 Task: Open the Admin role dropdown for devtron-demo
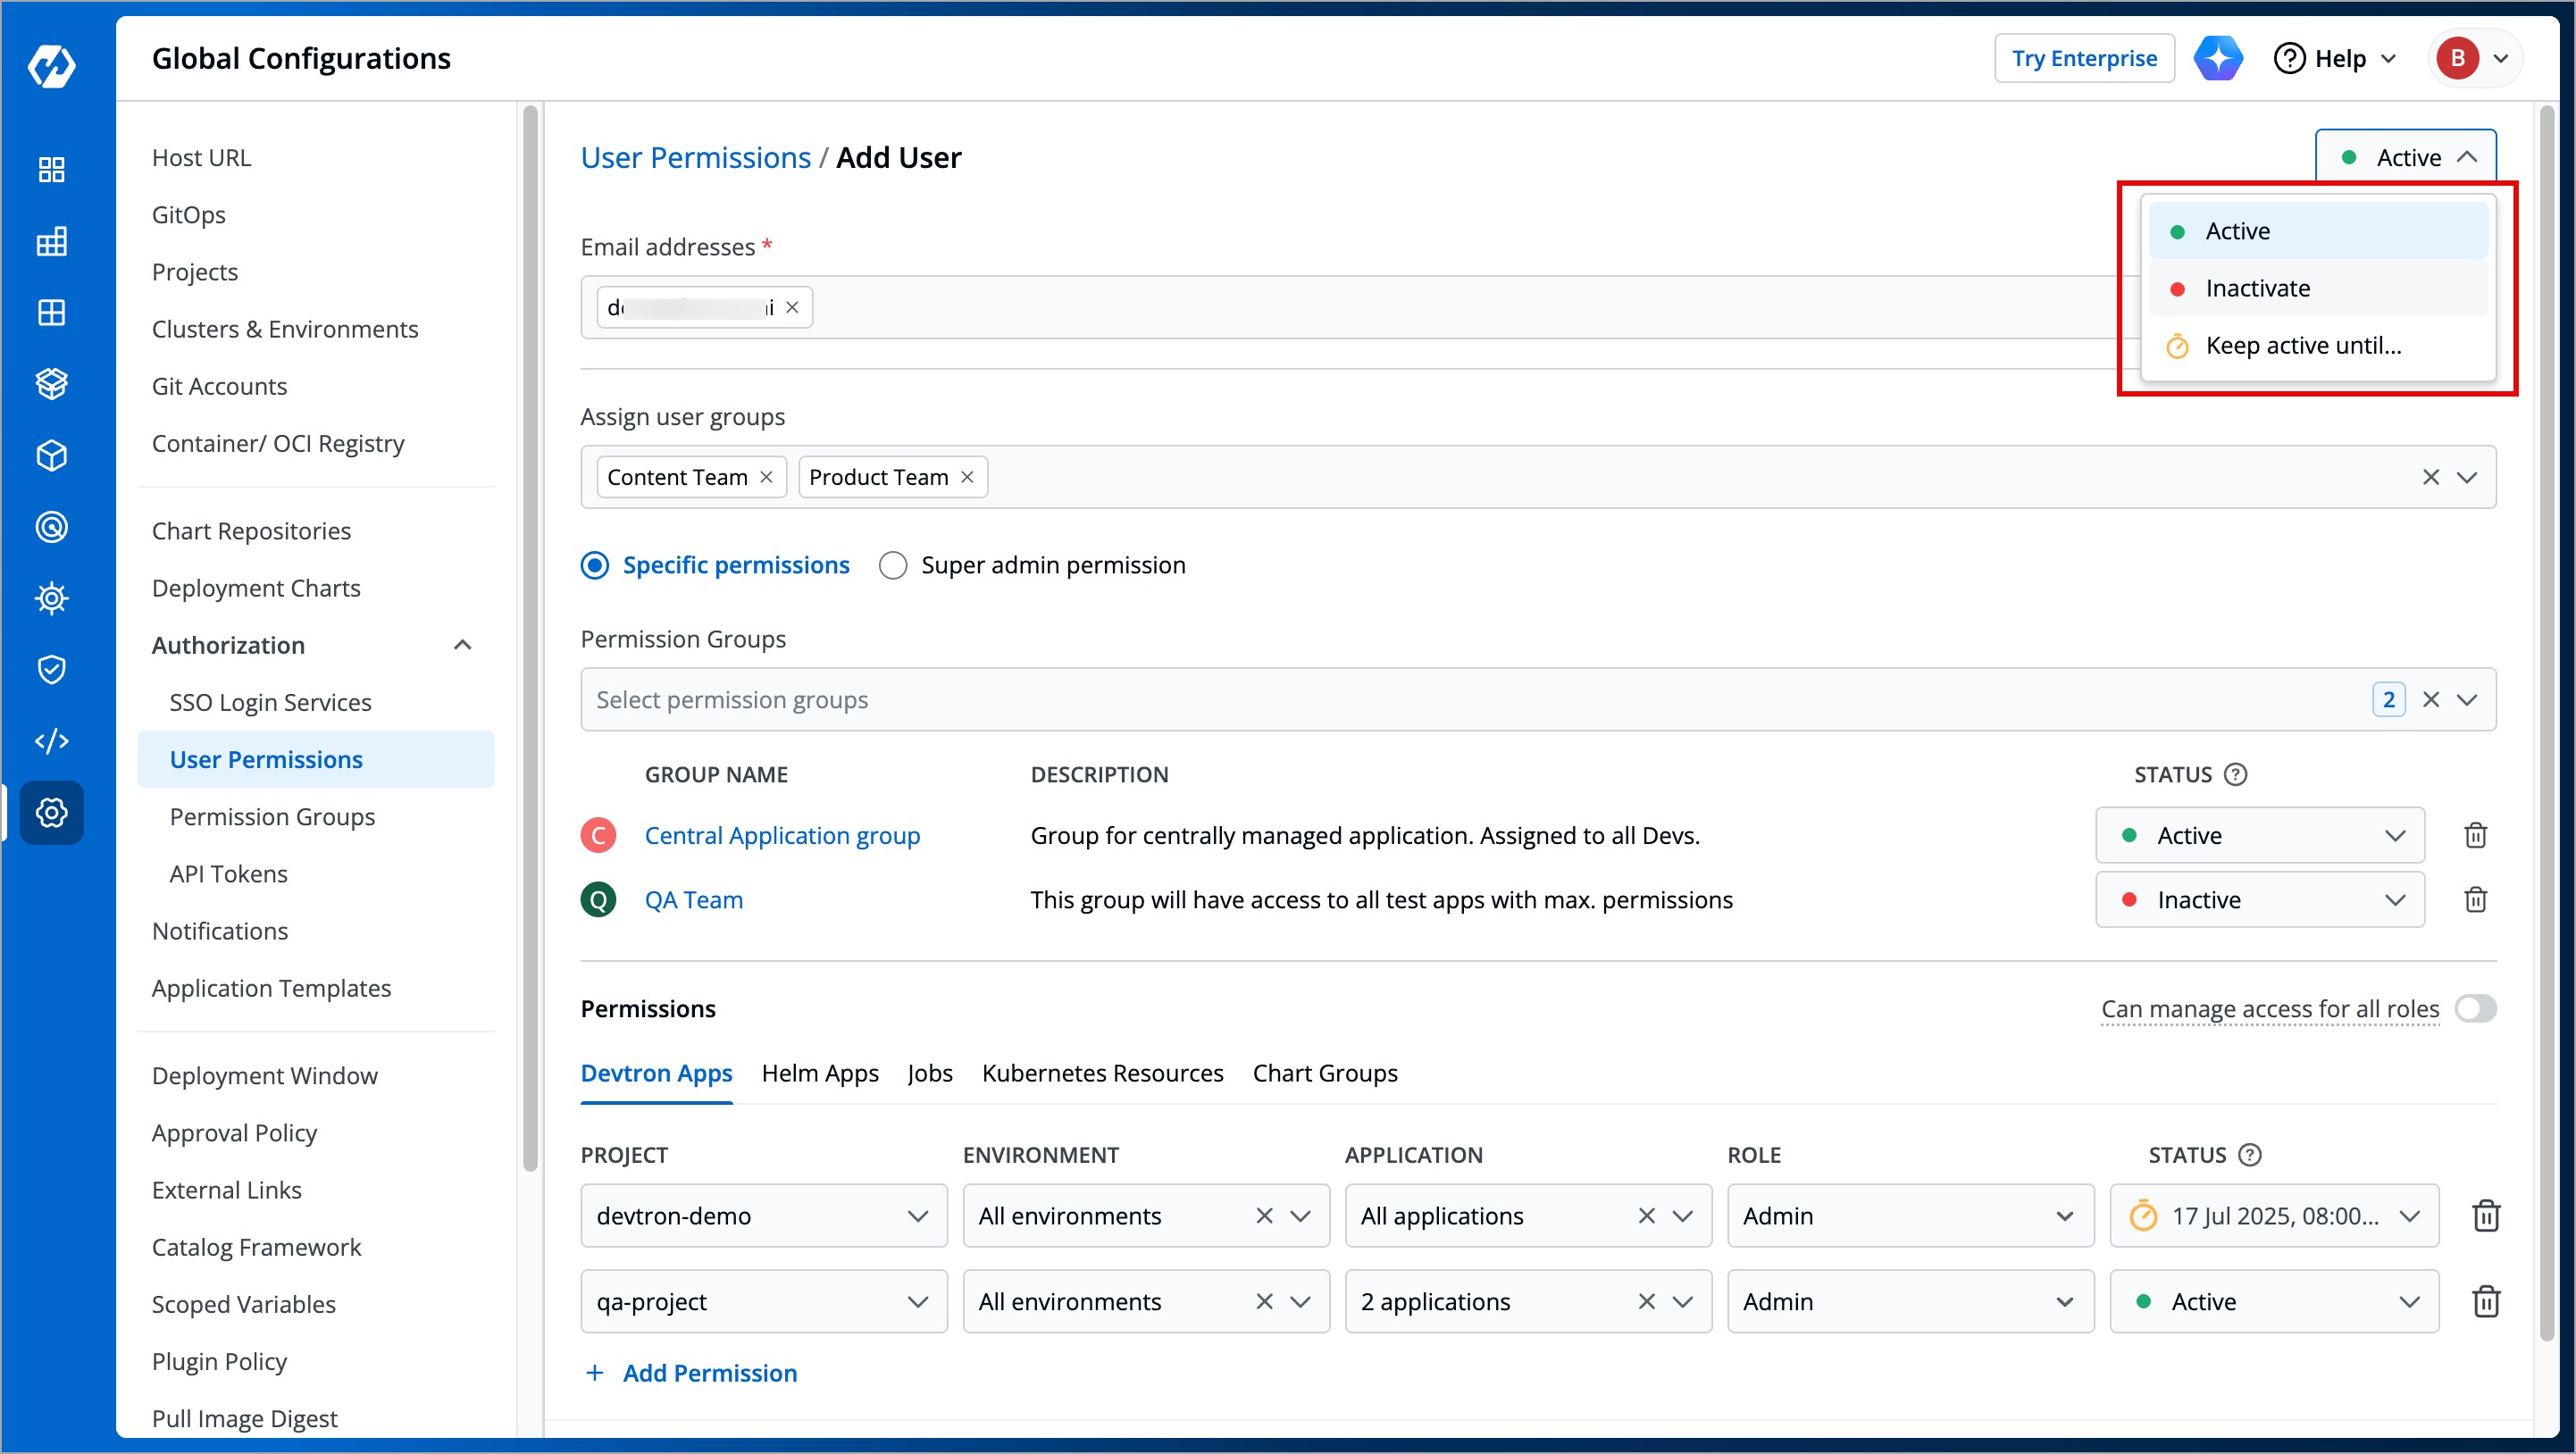(x=1910, y=1216)
